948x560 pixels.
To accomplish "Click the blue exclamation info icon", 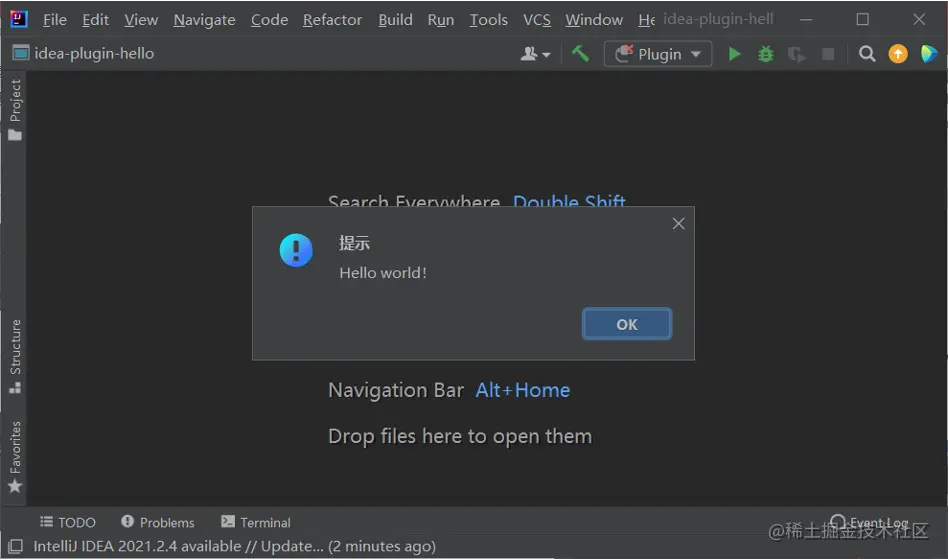I will [x=296, y=250].
